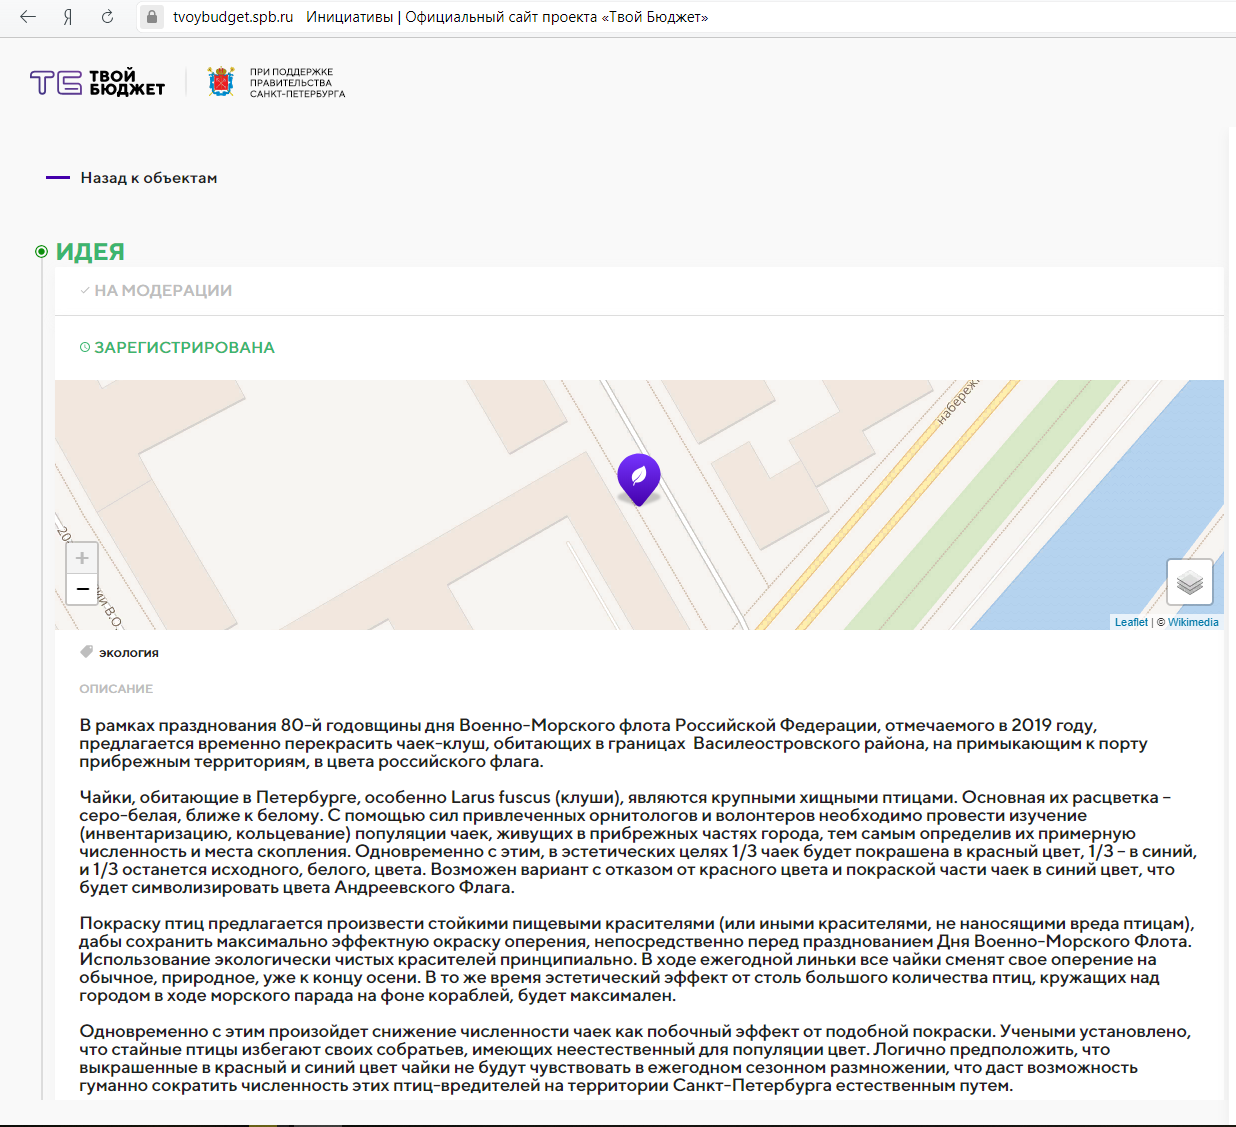1236x1127 pixels.
Task: Select the НА МОДЕРАЦИИ status
Action: pyautogui.click(x=163, y=291)
